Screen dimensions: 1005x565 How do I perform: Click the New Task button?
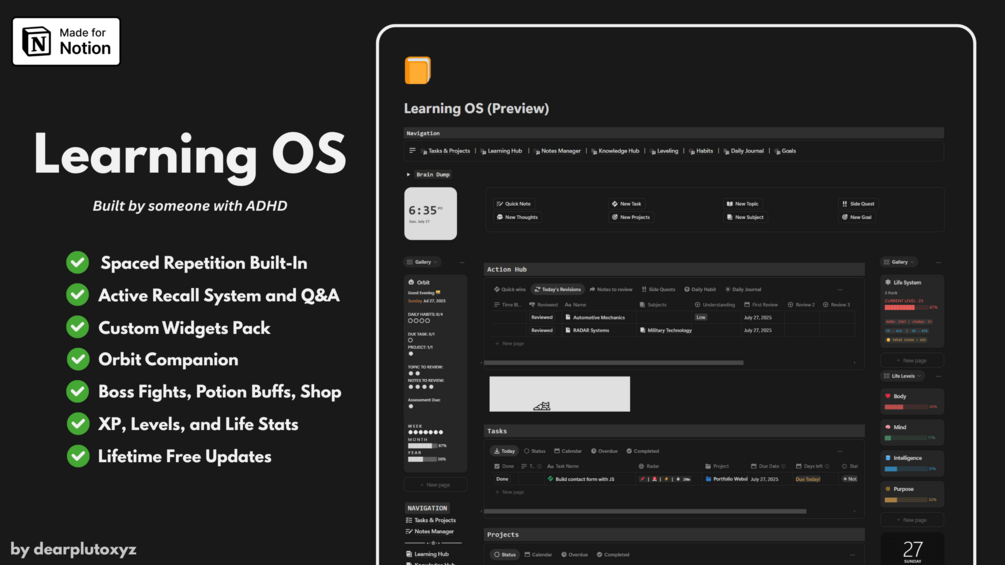tap(626, 204)
